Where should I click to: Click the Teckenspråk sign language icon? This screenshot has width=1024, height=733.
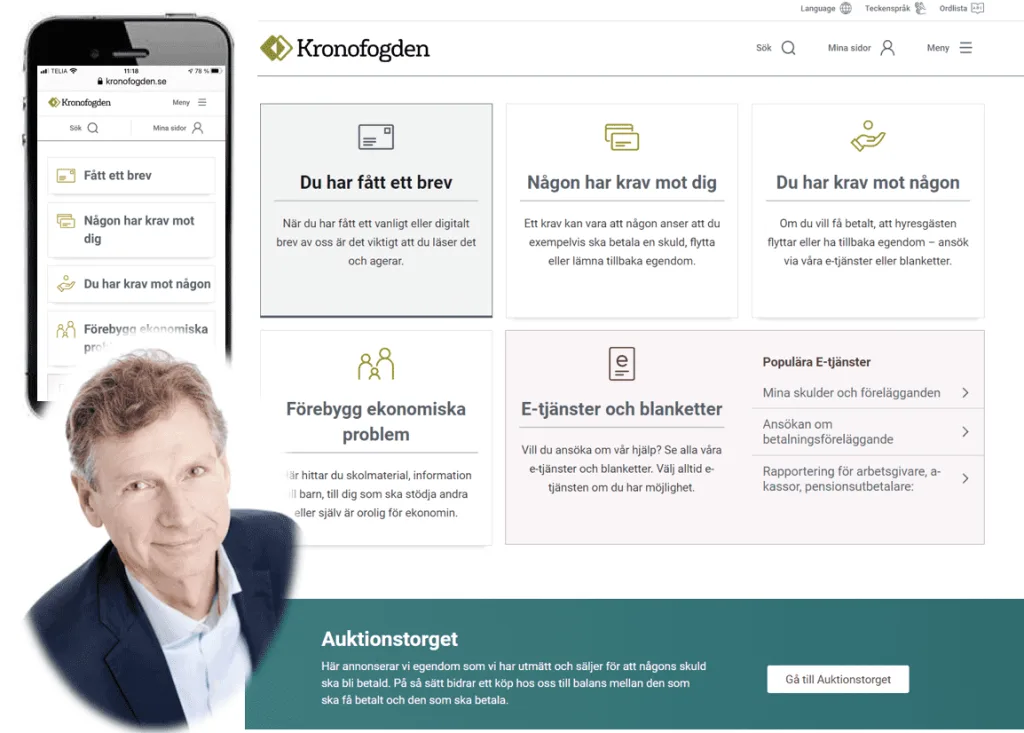[x=920, y=8]
